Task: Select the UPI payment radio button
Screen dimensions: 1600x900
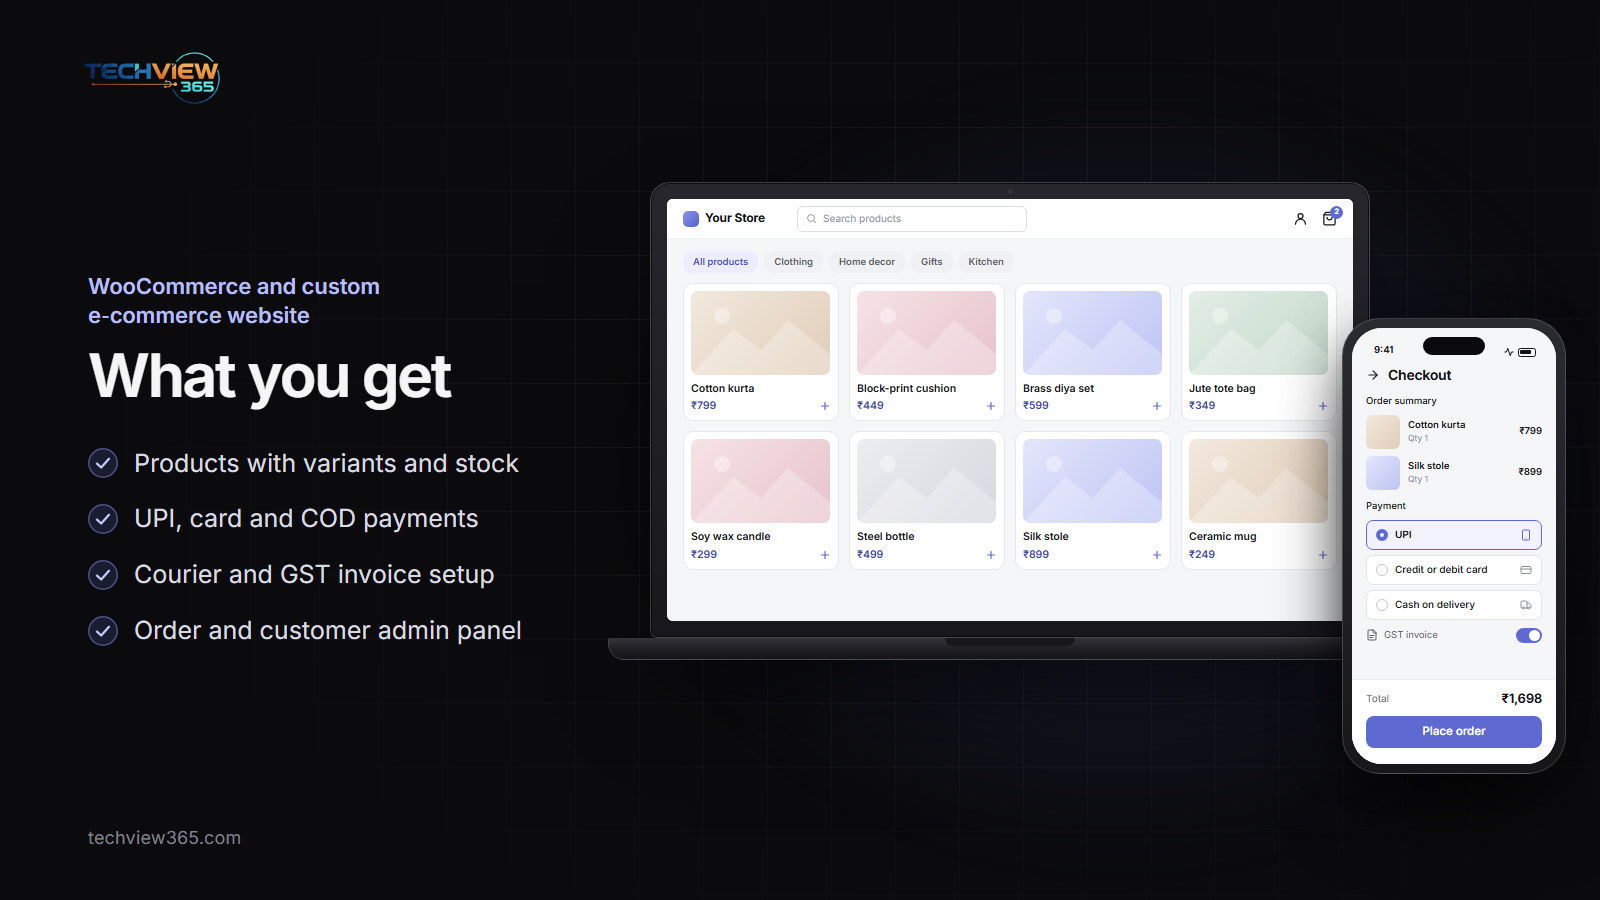Action: pyautogui.click(x=1382, y=535)
